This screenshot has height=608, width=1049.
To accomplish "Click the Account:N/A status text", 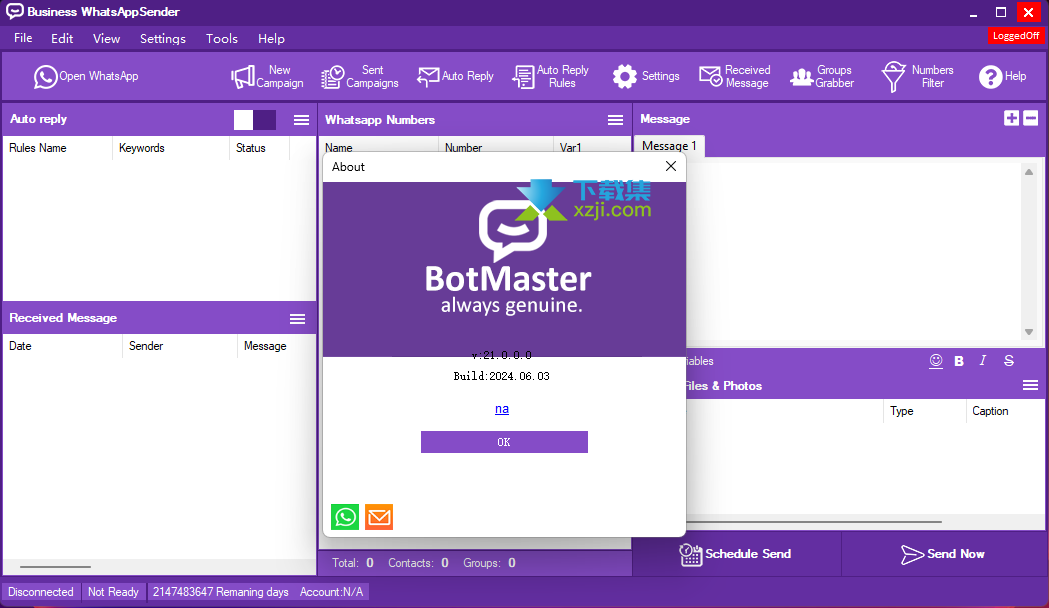I will 332,592.
